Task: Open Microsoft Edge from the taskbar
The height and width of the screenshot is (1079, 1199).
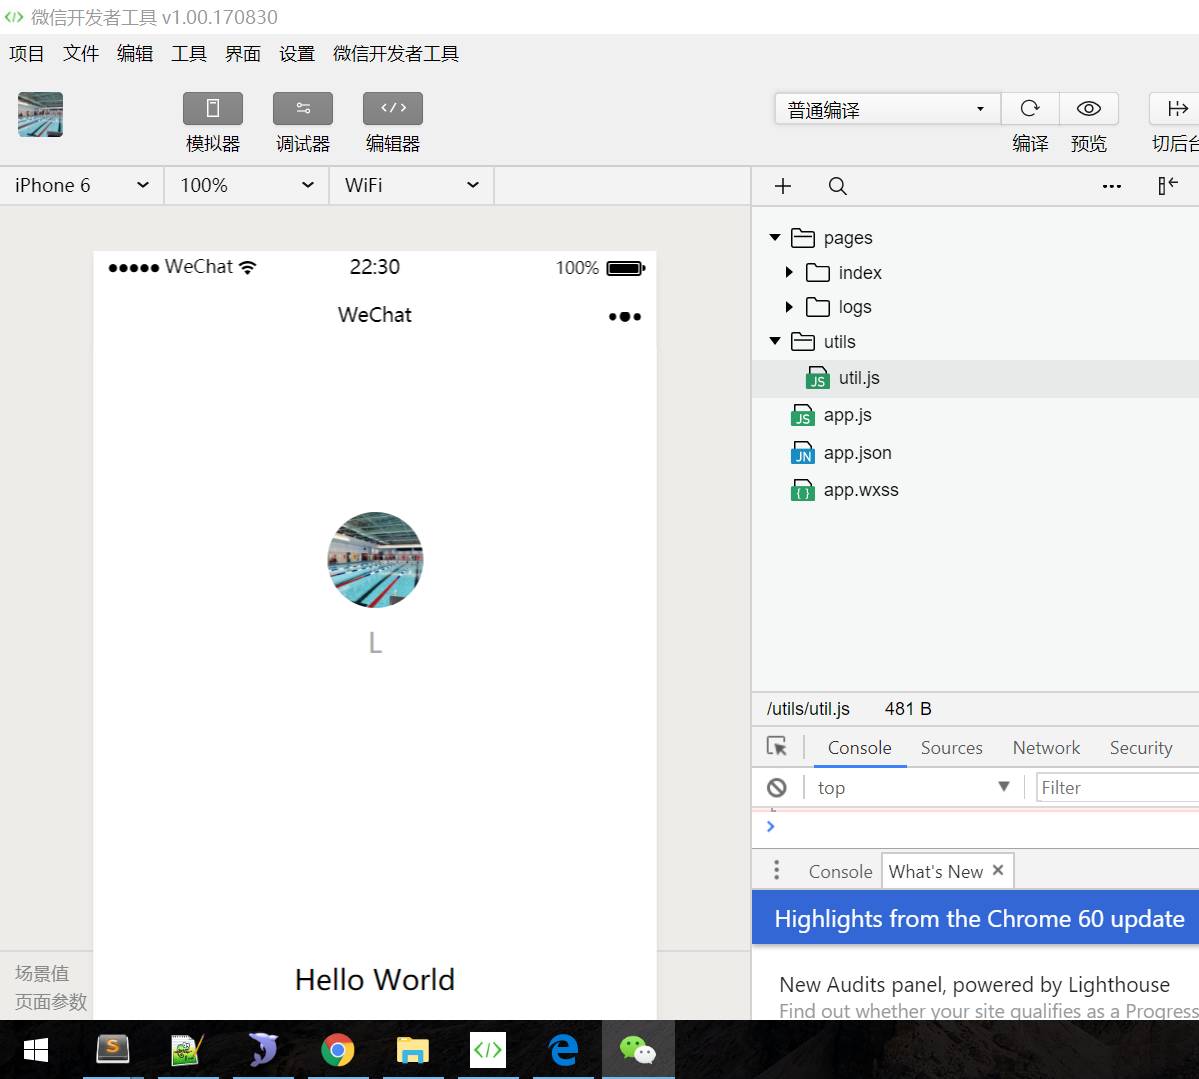Action: click(x=564, y=1050)
